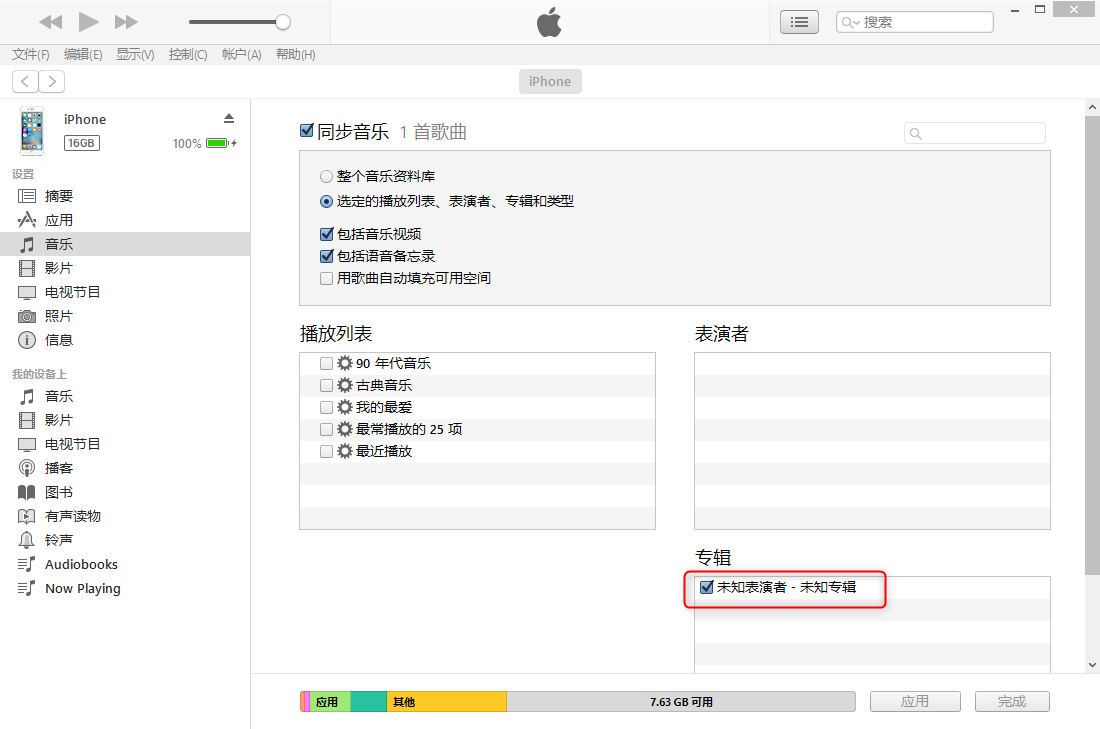Go forward with the right arrow button
Image resolution: width=1100 pixels, height=729 pixels.
click(52, 81)
